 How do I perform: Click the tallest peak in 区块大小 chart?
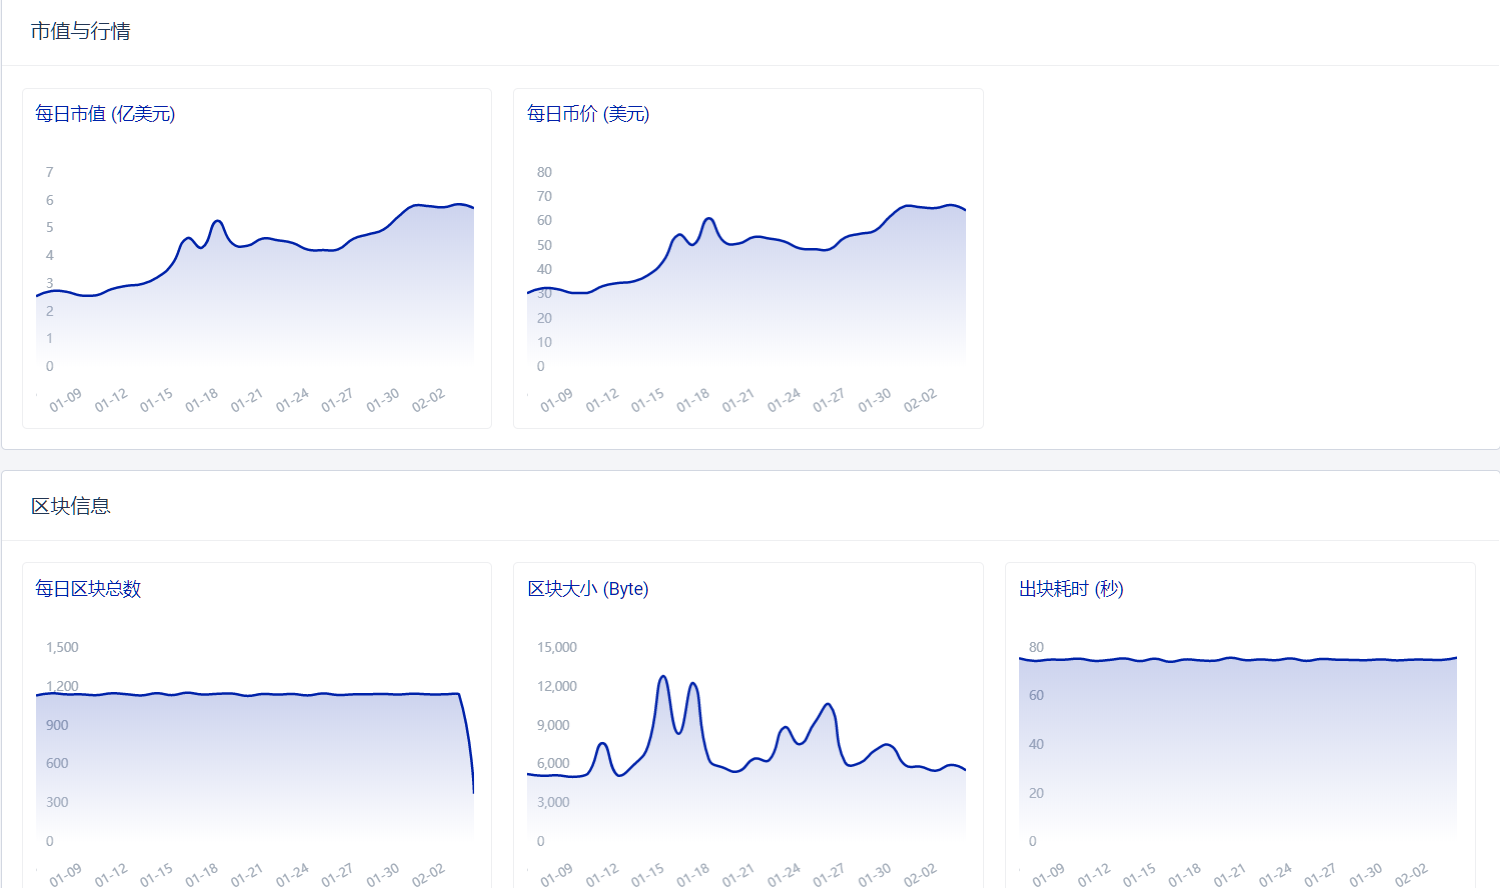pyautogui.click(x=663, y=678)
